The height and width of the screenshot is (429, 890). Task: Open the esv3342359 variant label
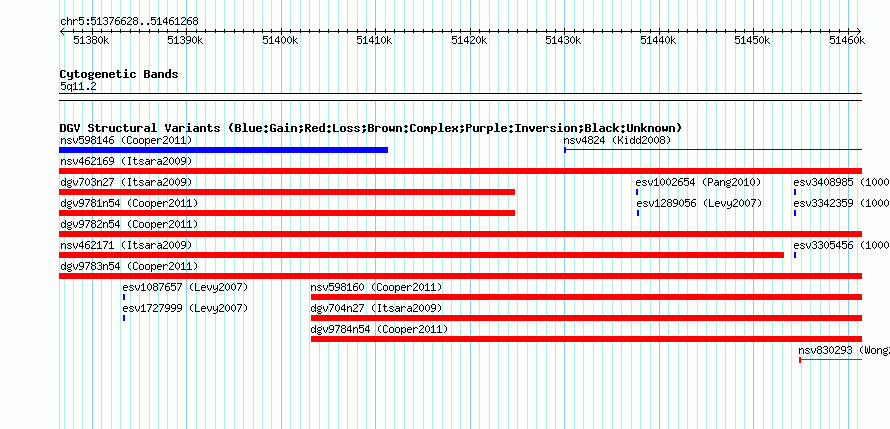pos(841,203)
